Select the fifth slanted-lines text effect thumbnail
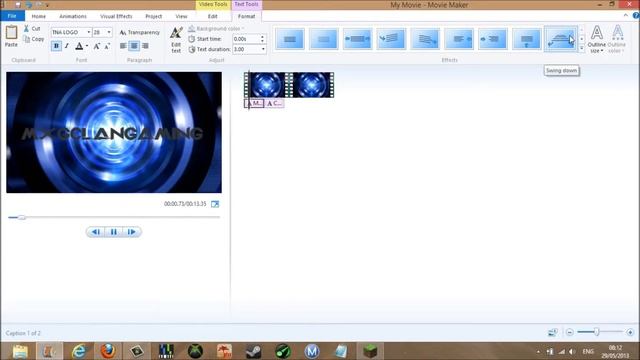Image resolution: width=640 pixels, height=360 pixels. click(x=425, y=39)
